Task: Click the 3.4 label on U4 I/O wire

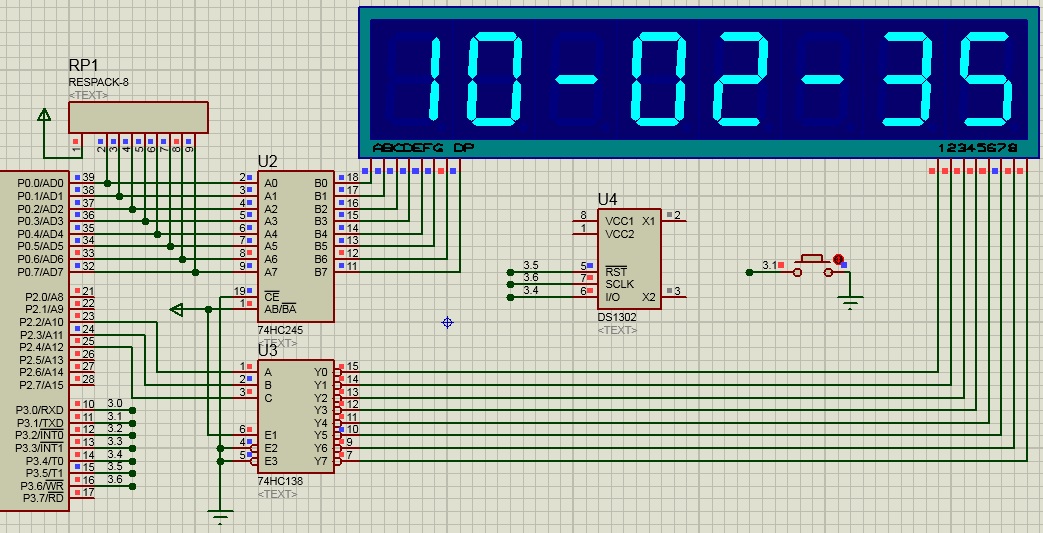Action: pyautogui.click(x=531, y=290)
